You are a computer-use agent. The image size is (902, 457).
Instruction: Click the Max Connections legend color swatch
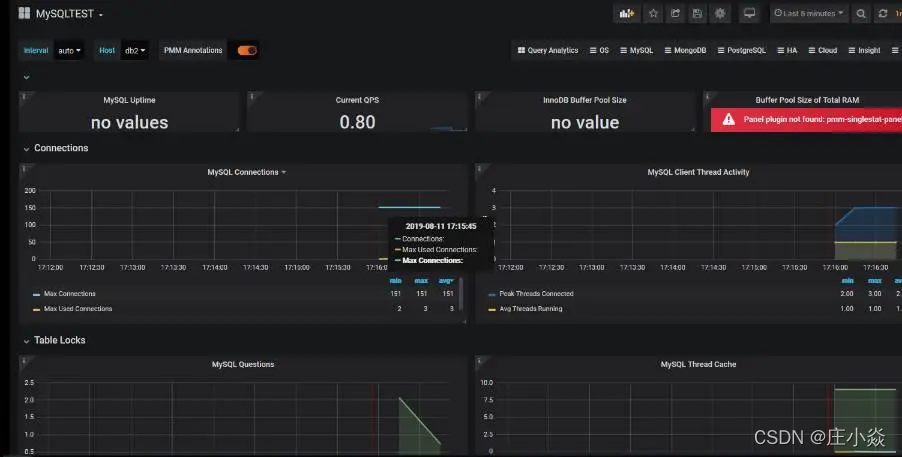[36, 294]
